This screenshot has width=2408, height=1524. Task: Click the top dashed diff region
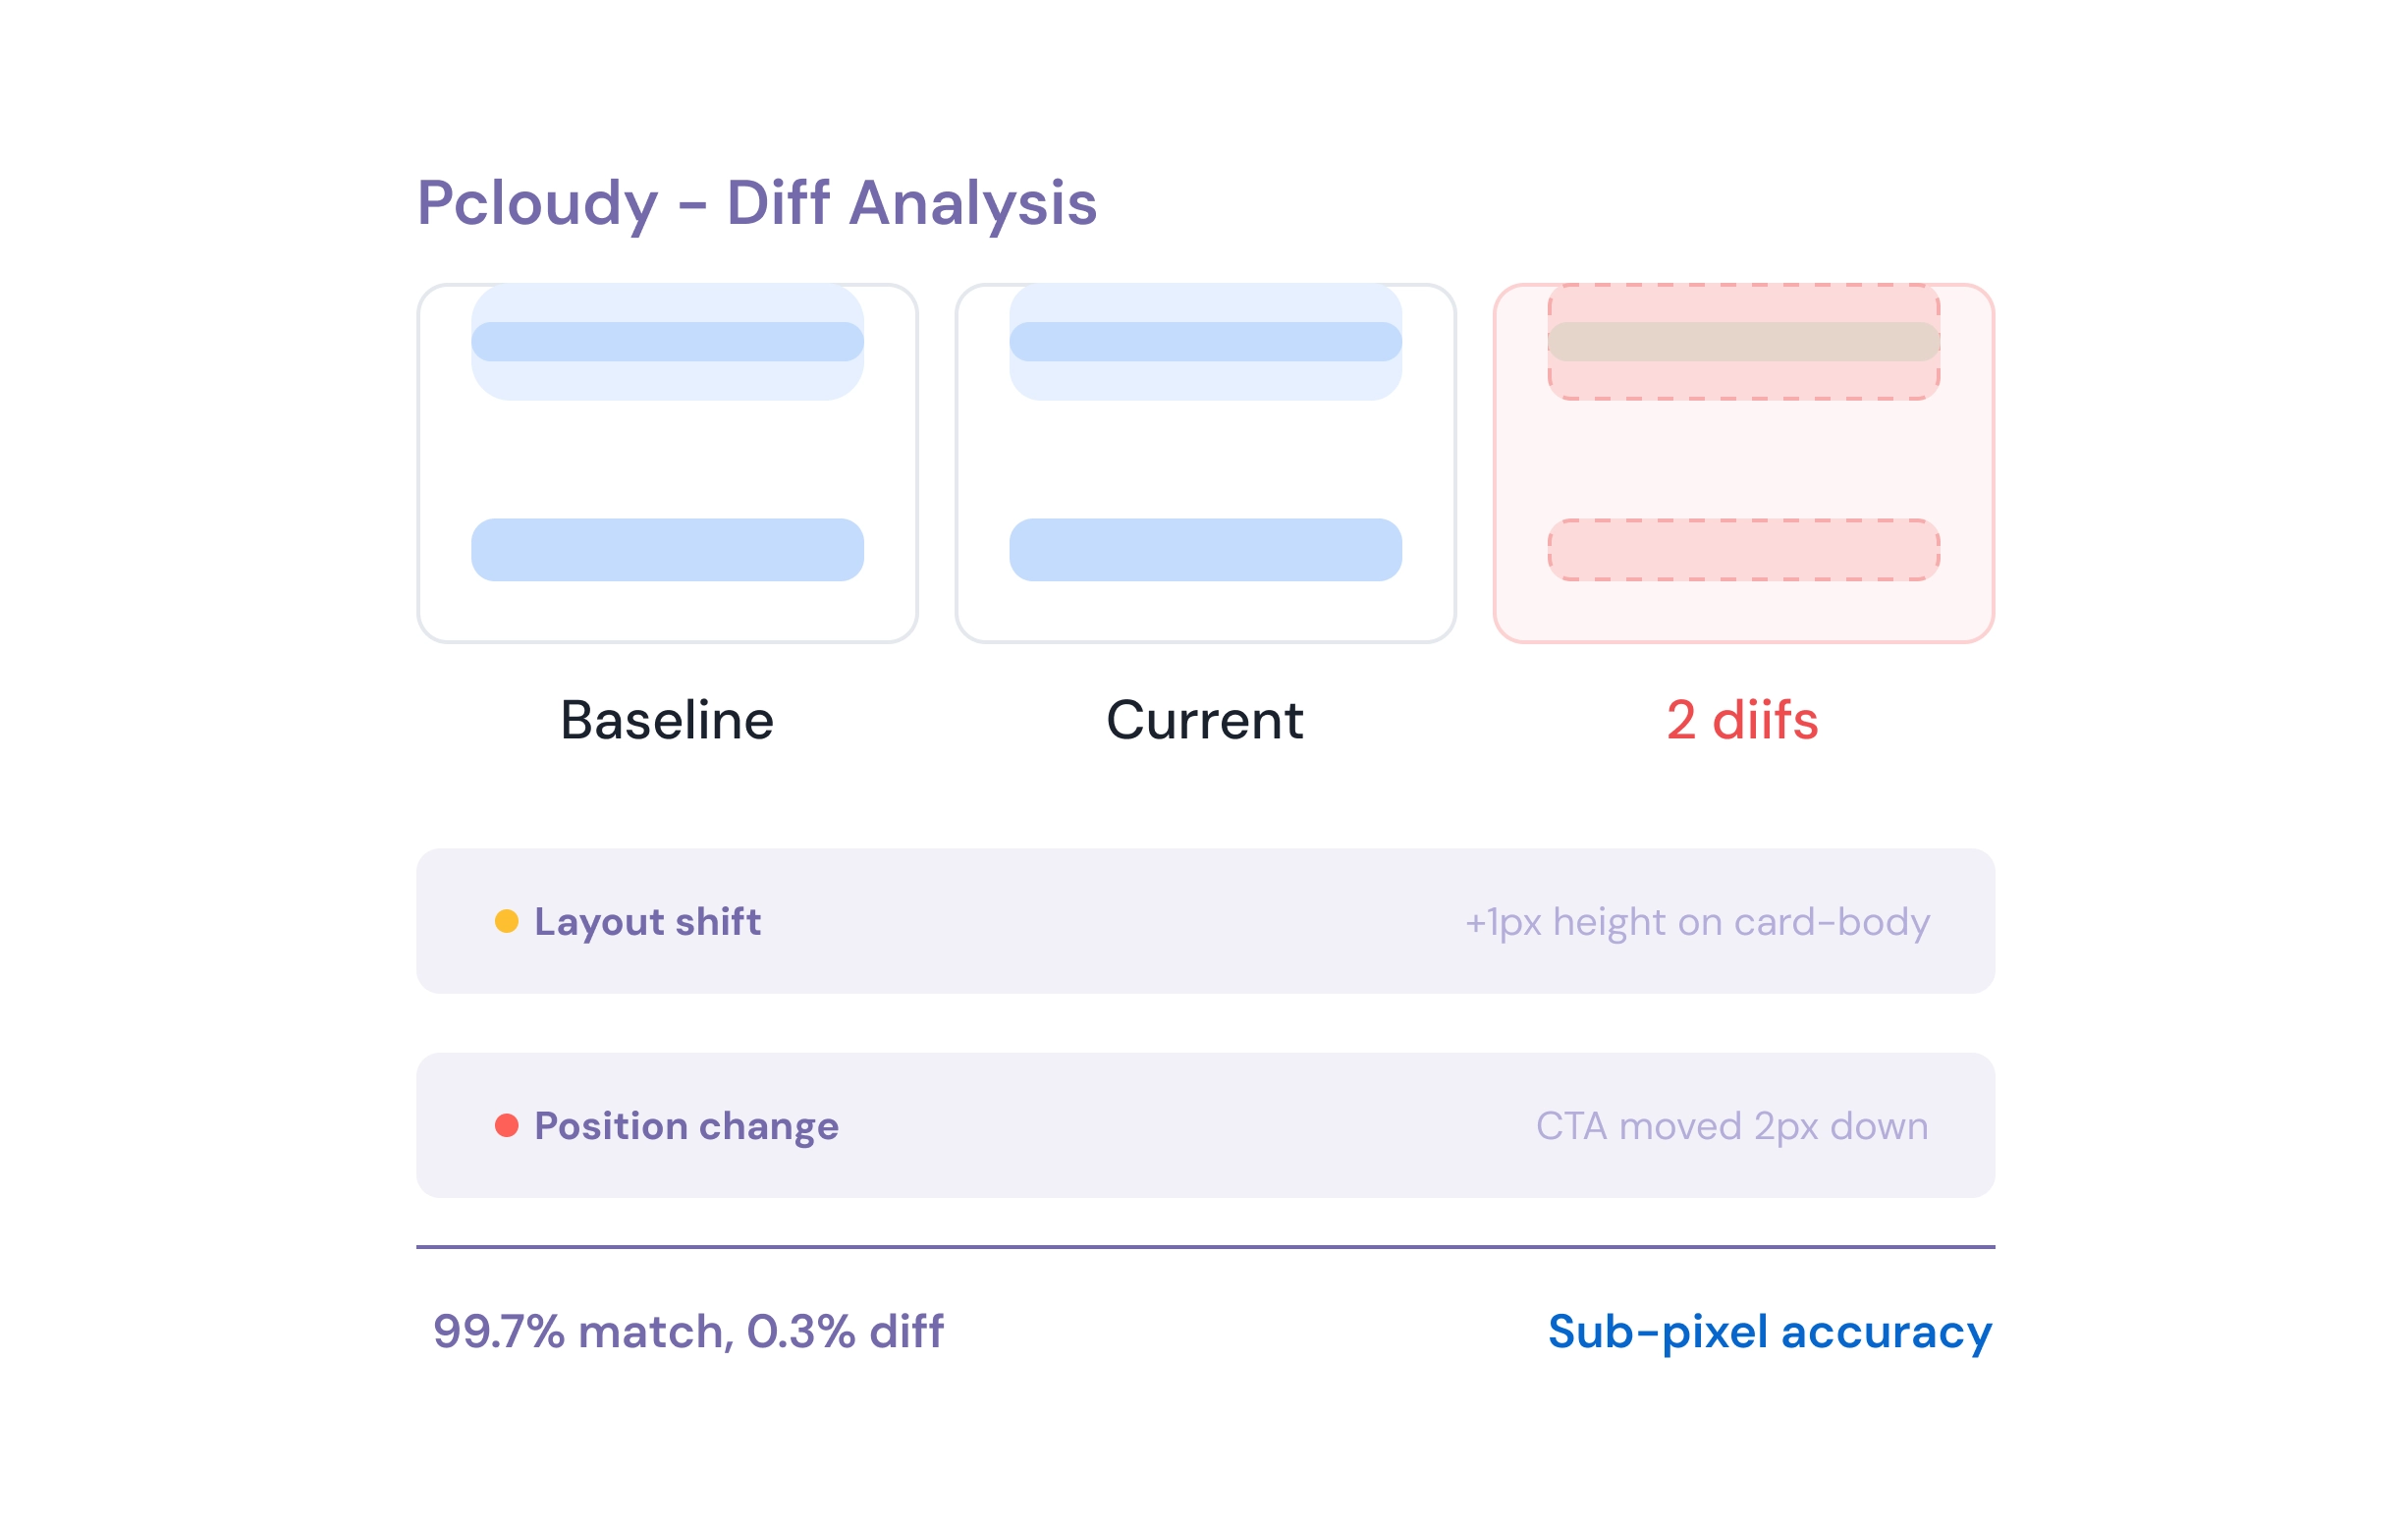pos(1744,342)
